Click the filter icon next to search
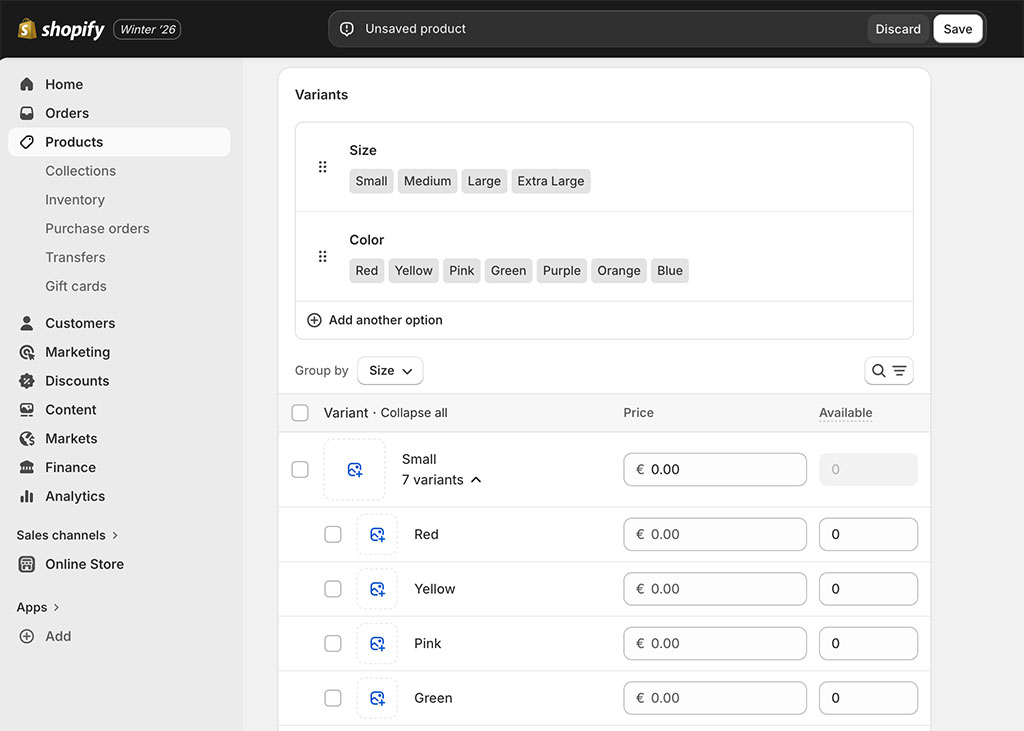Viewport: 1024px width, 731px height. click(897, 370)
